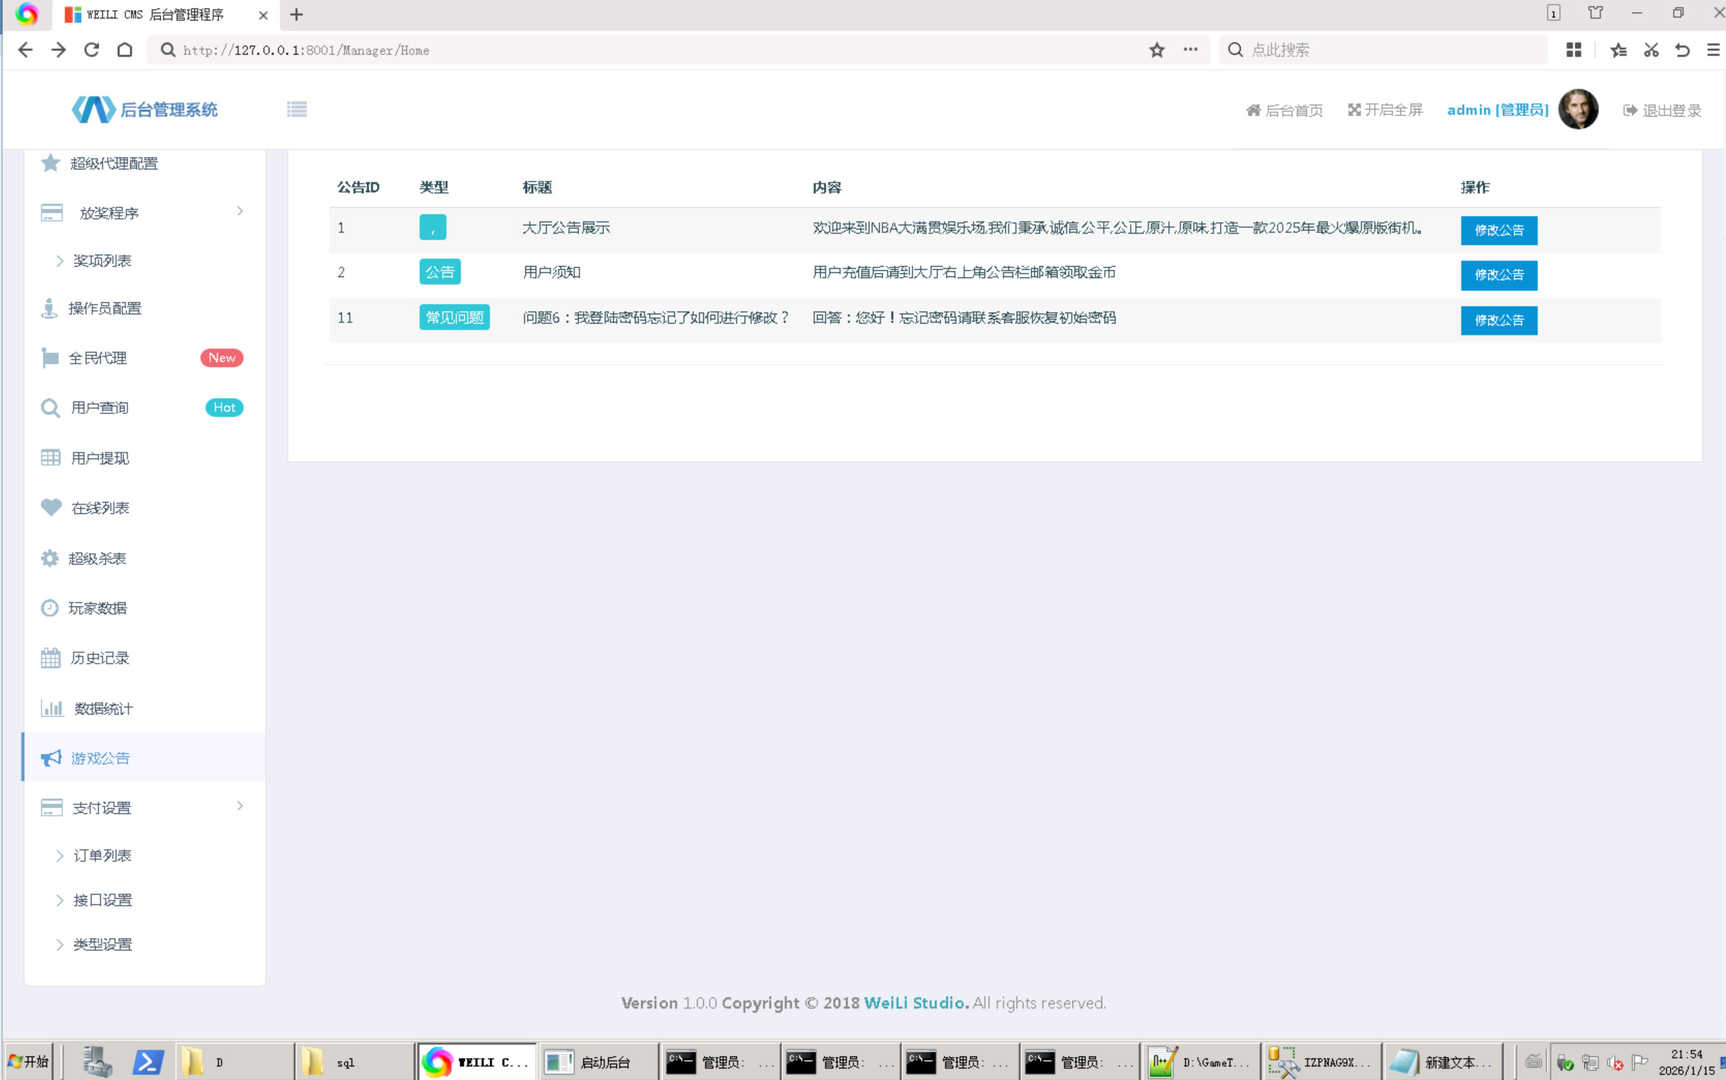Toggle fullscreen with 开启全屏
The width and height of the screenshot is (1726, 1080).
(1385, 110)
